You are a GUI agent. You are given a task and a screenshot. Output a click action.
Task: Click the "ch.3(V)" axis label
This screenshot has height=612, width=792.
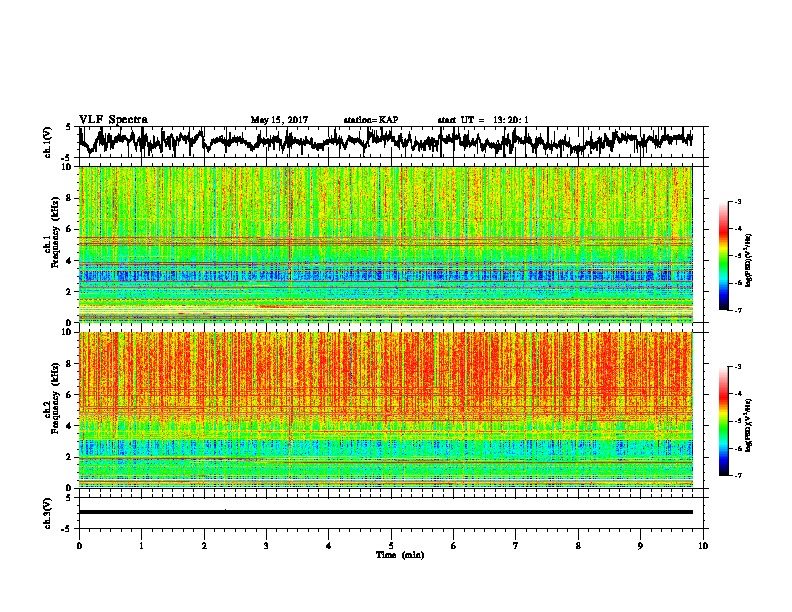point(48,513)
